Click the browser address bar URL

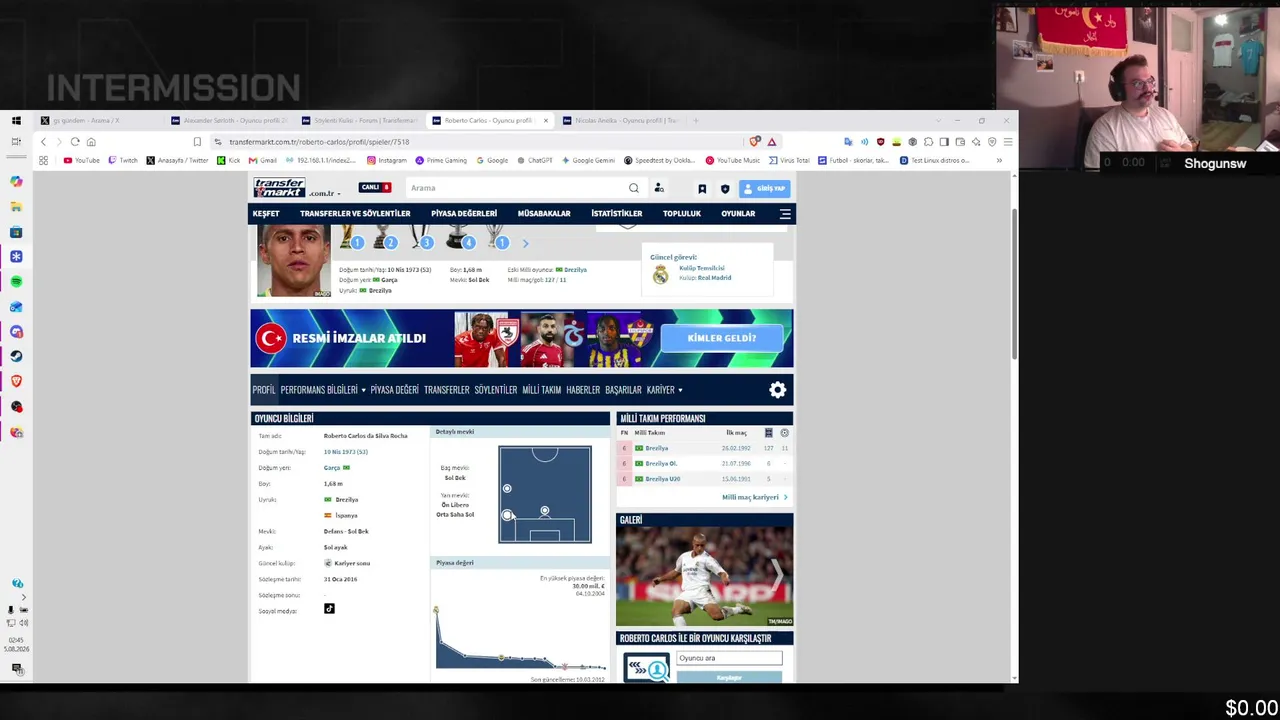point(319,142)
